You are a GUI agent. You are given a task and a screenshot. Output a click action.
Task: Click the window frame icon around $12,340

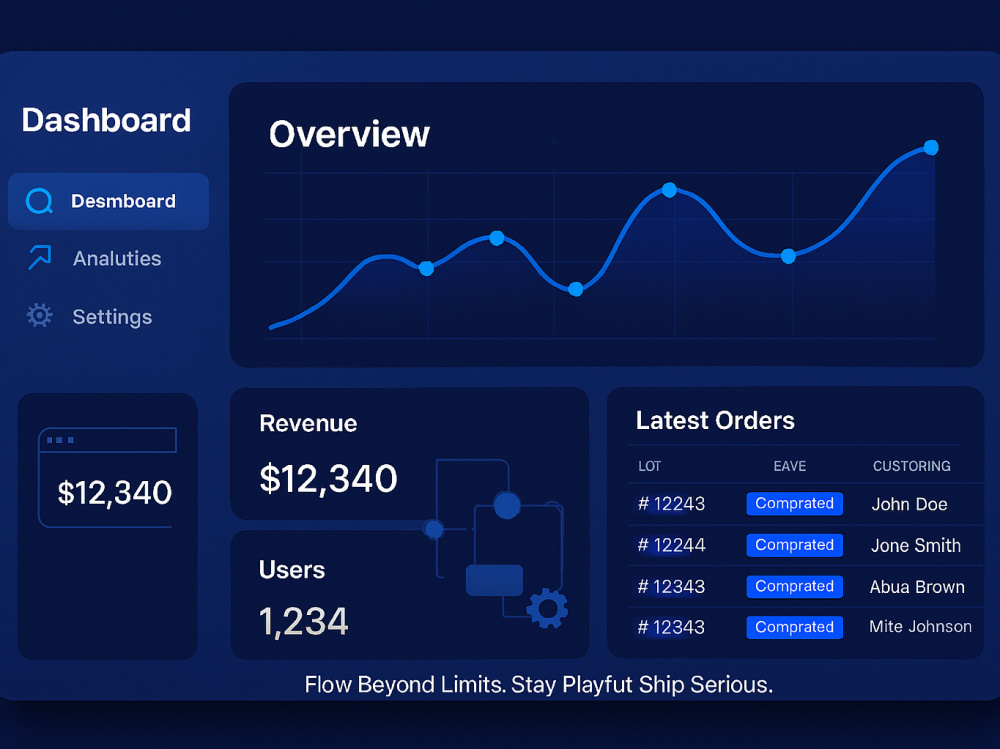pyautogui.click(x=107, y=477)
